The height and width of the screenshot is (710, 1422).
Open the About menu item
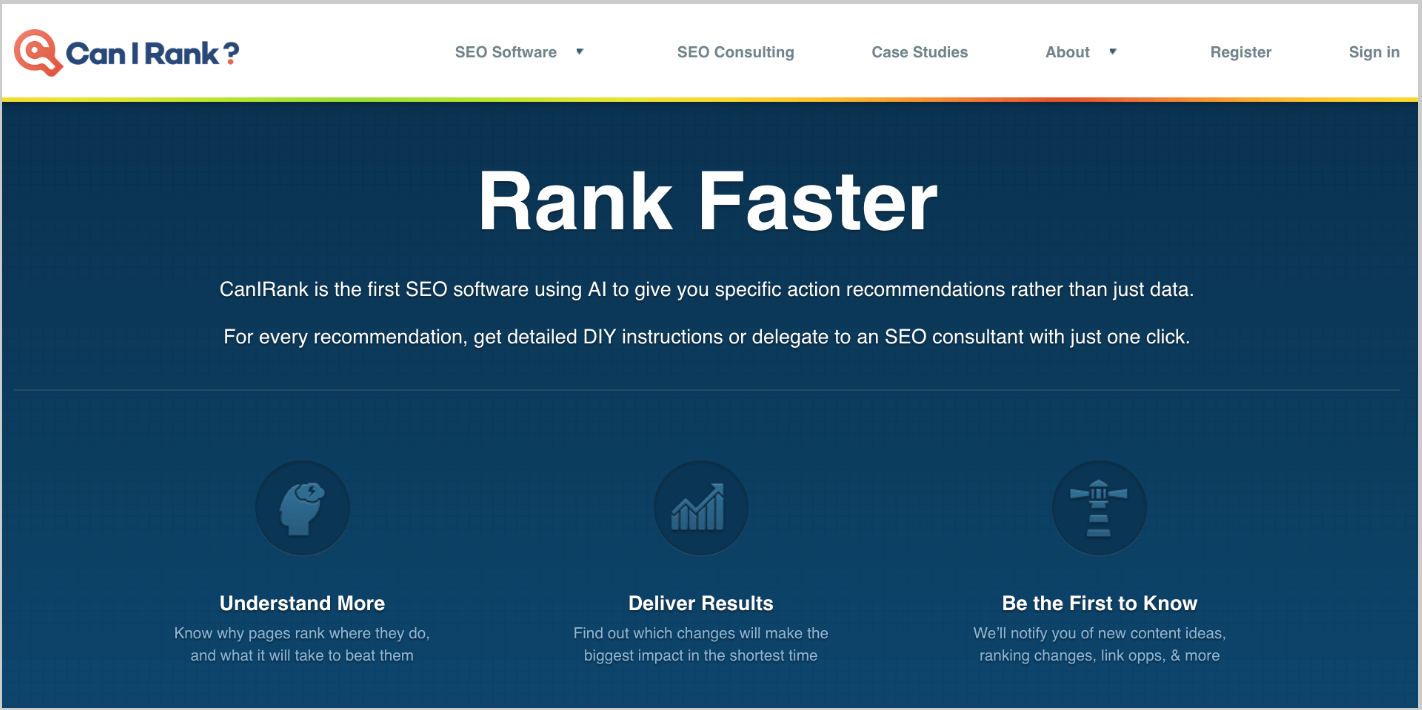(1068, 52)
